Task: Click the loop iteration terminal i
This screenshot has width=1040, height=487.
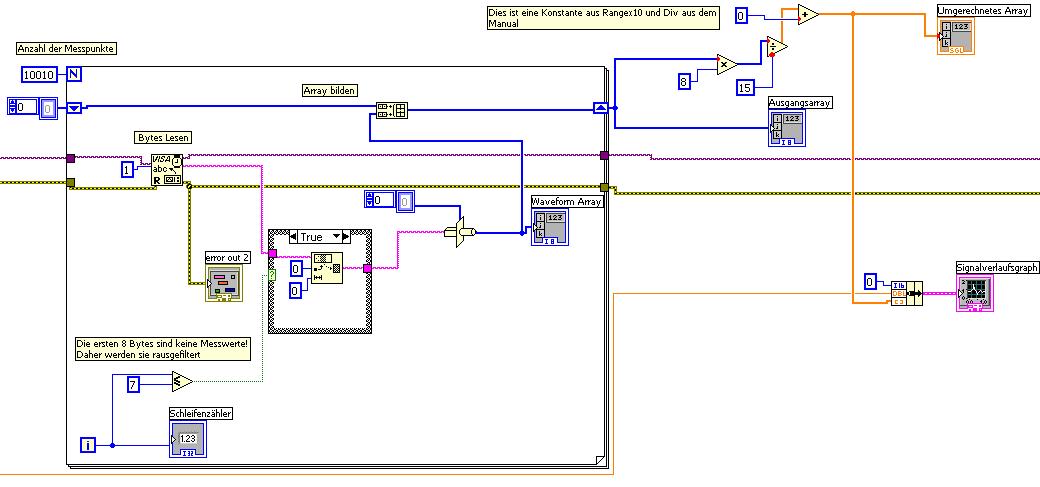Action: pos(88,445)
